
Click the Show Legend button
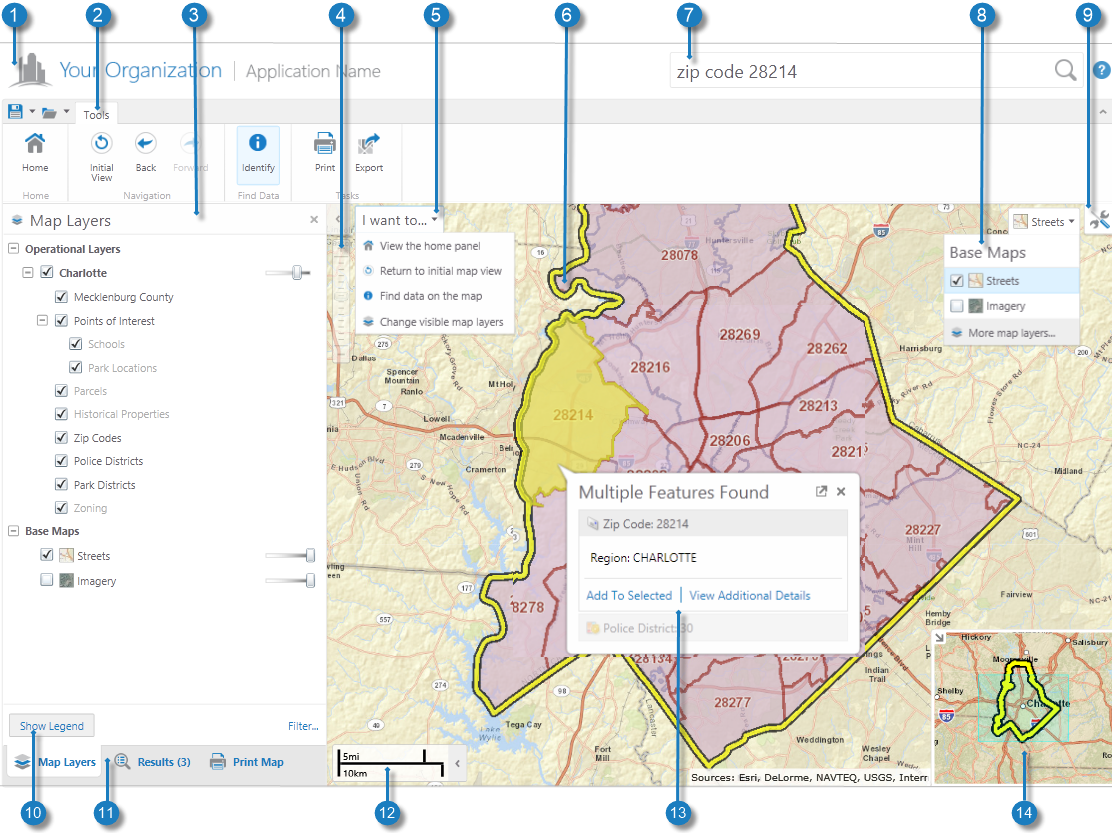point(53,726)
